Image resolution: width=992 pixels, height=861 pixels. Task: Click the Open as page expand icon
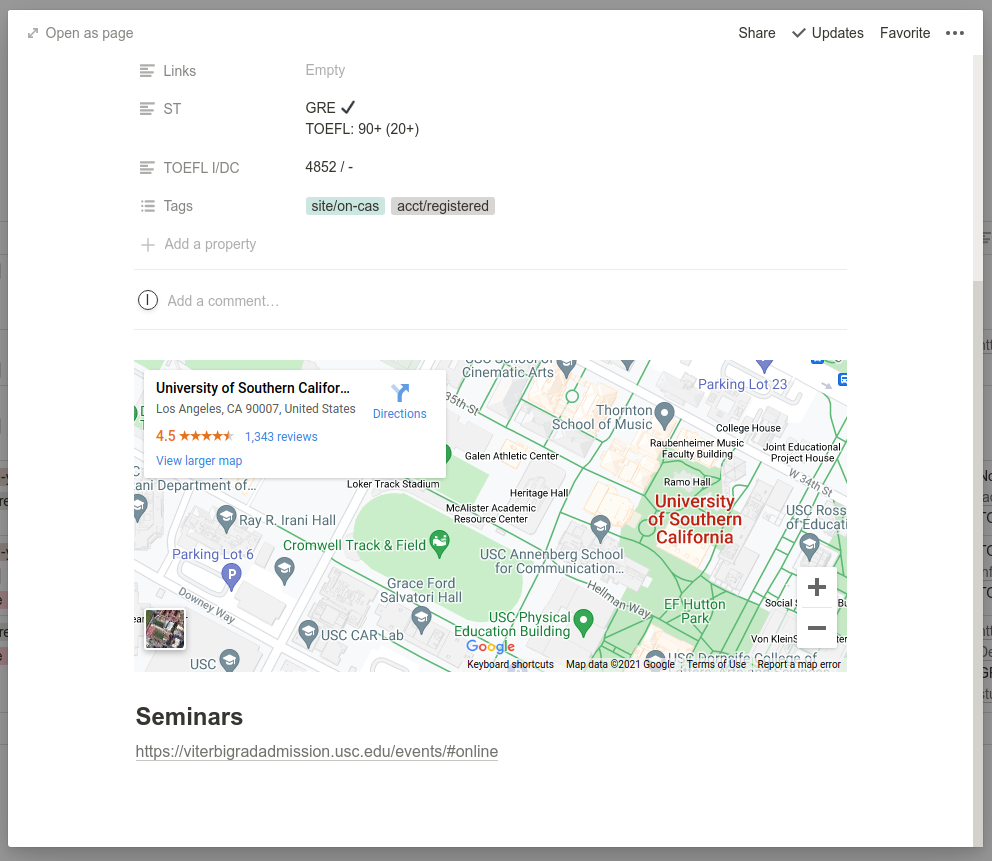[x=33, y=33]
